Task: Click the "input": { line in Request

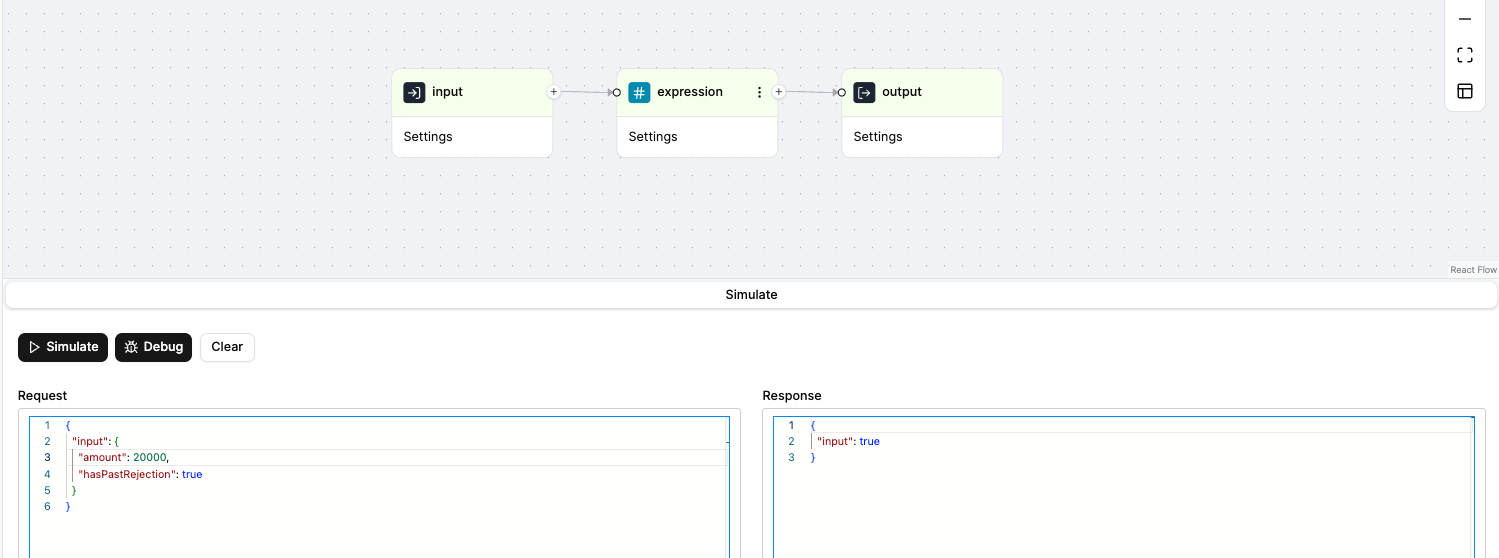Action: [x=96, y=441]
